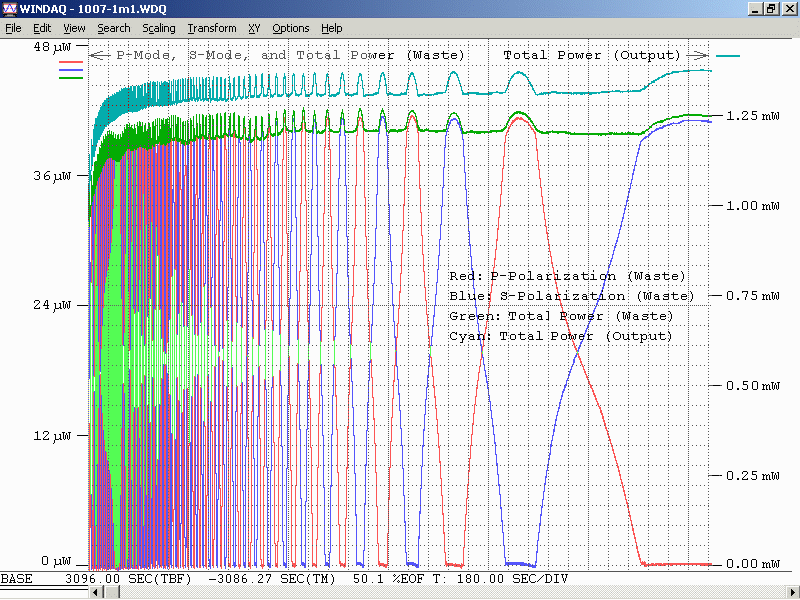Click the BASE label in status bar
Image resolution: width=800 pixels, height=600 pixels.
[17, 578]
